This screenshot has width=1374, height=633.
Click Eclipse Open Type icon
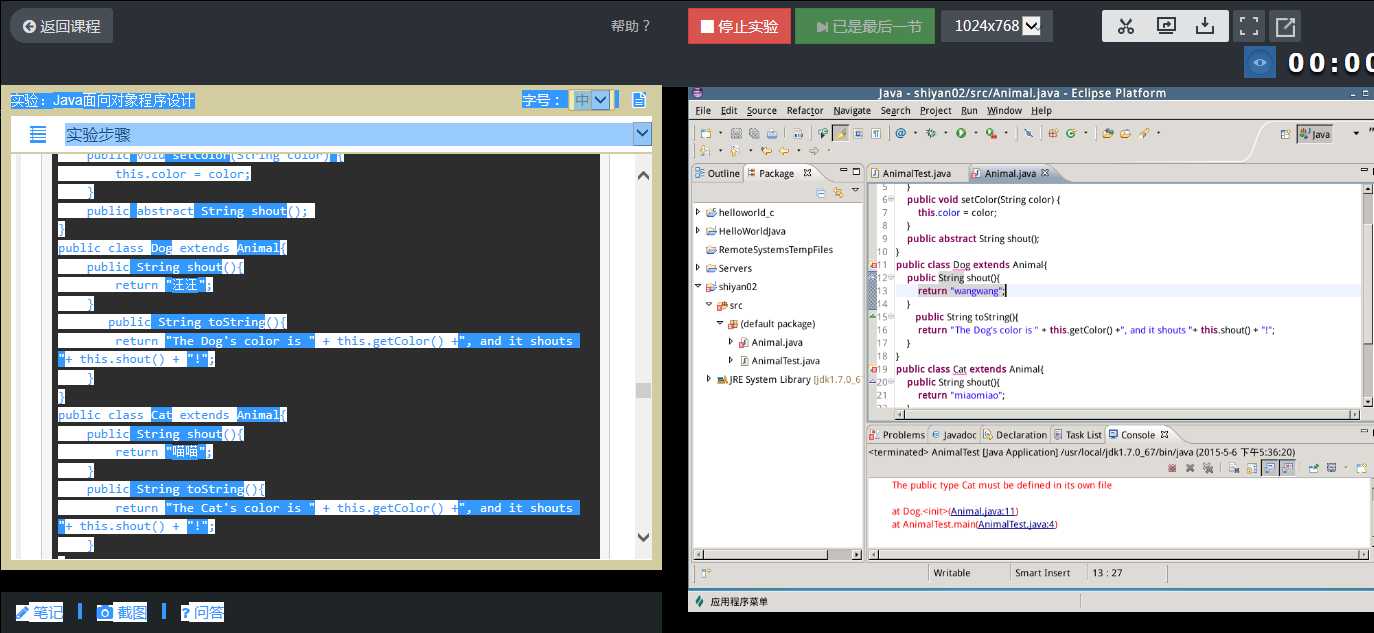pos(1107,133)
